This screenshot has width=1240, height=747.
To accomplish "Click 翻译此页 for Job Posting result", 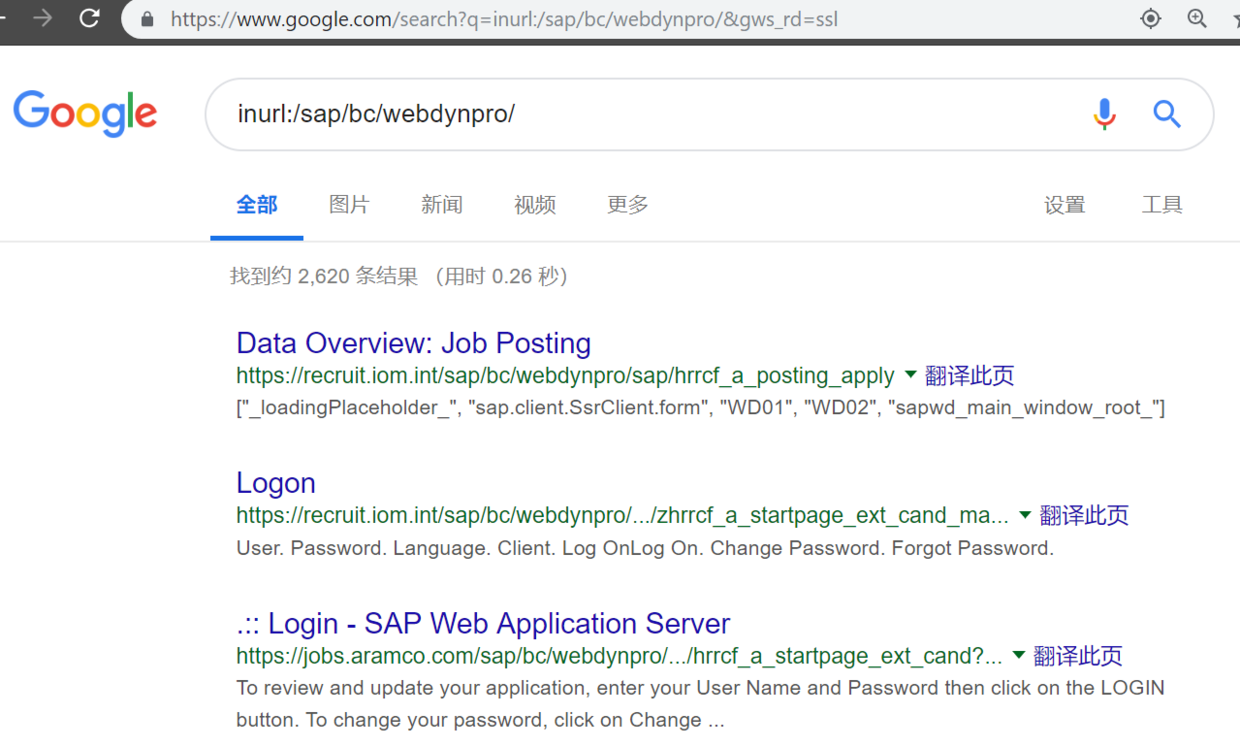I will [x=970, y=376].
